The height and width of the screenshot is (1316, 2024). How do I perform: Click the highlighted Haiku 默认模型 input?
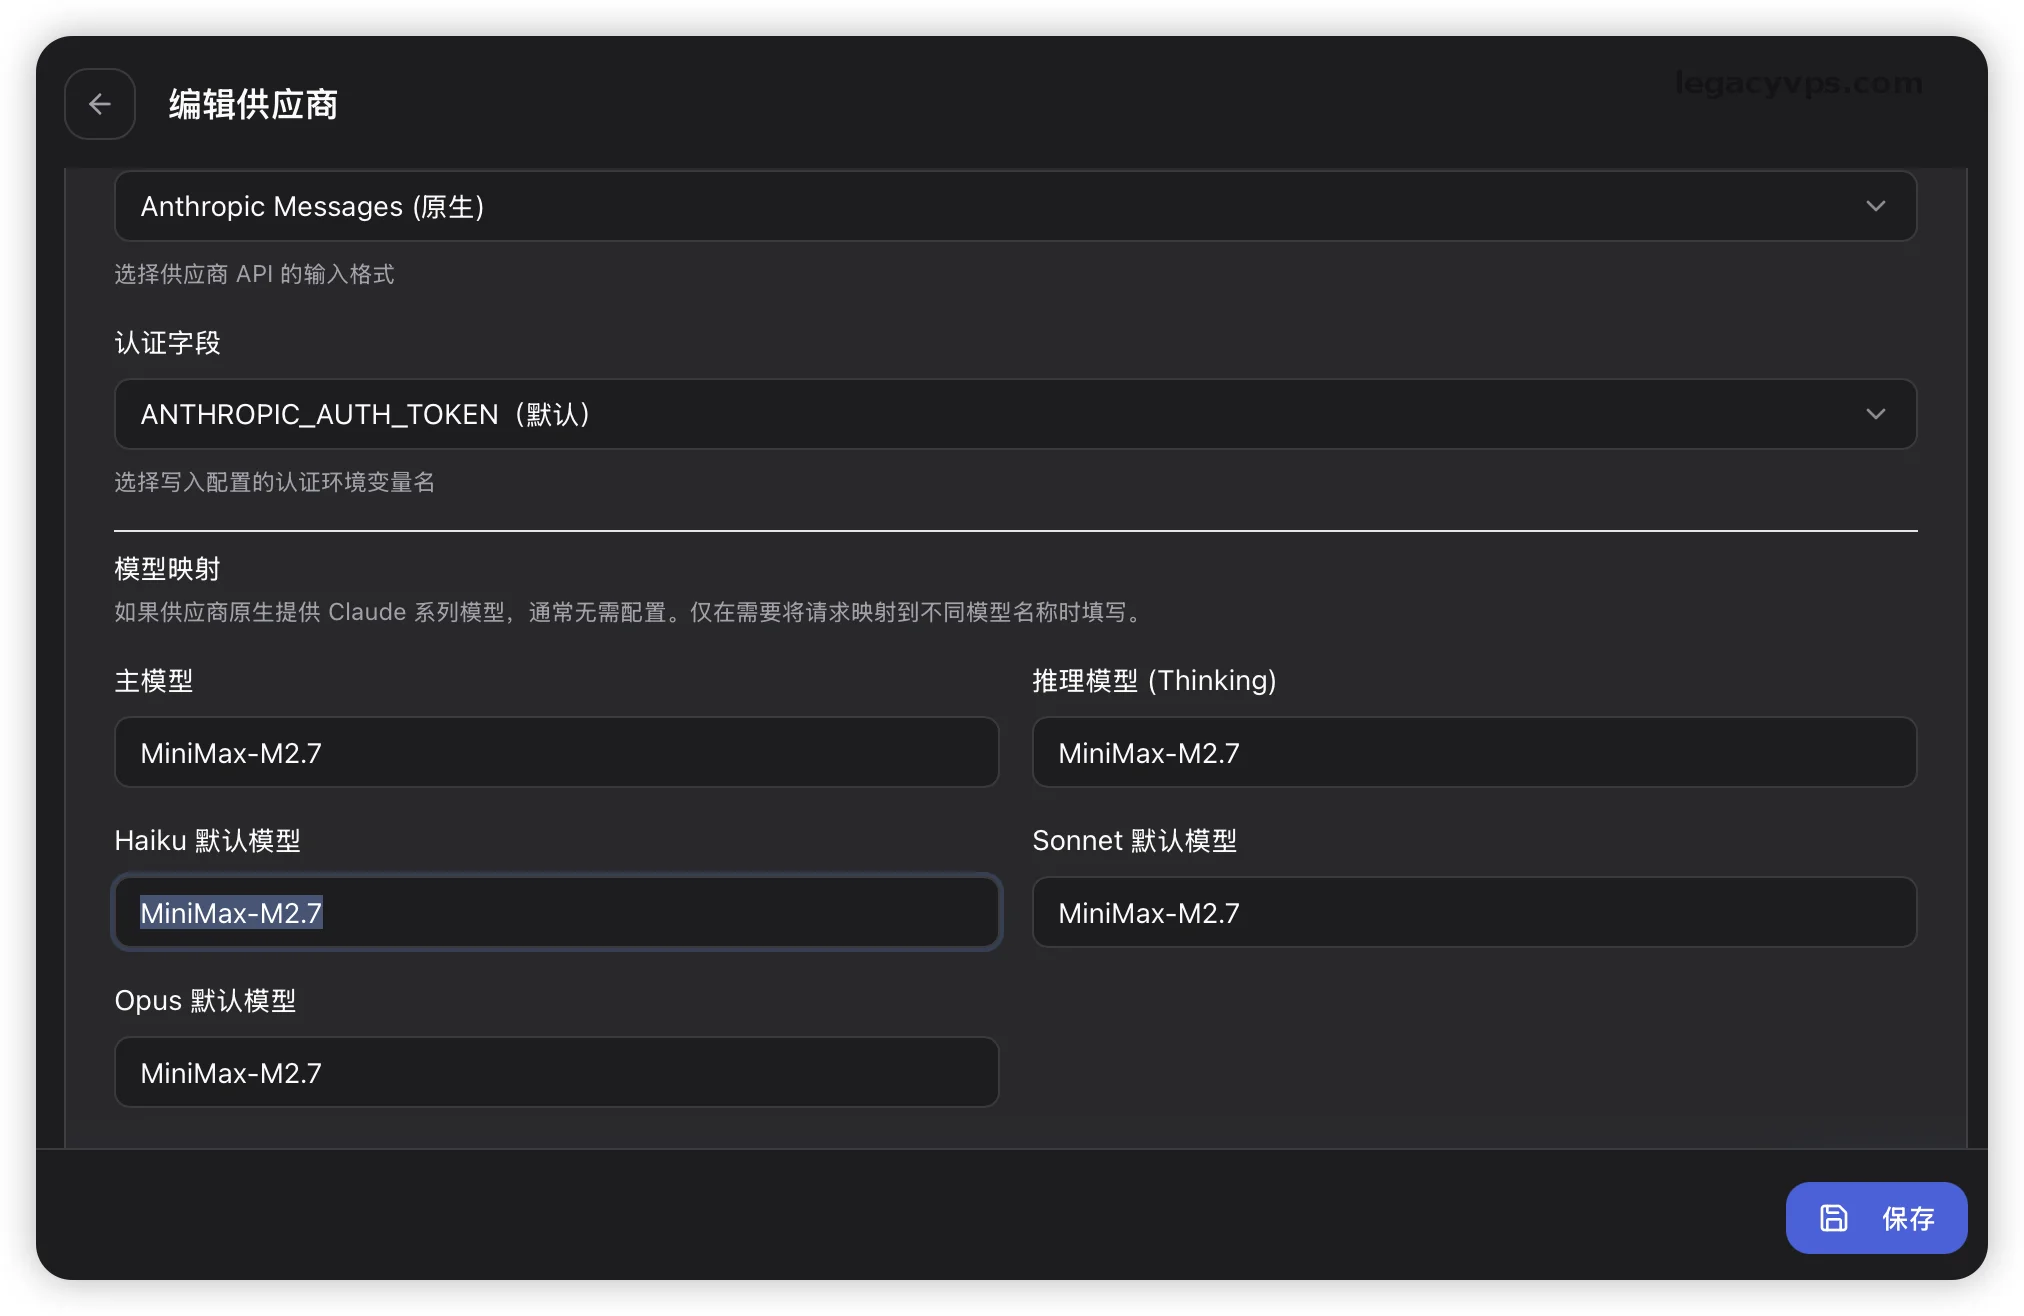pyautogui.click(x=556, y=912)
